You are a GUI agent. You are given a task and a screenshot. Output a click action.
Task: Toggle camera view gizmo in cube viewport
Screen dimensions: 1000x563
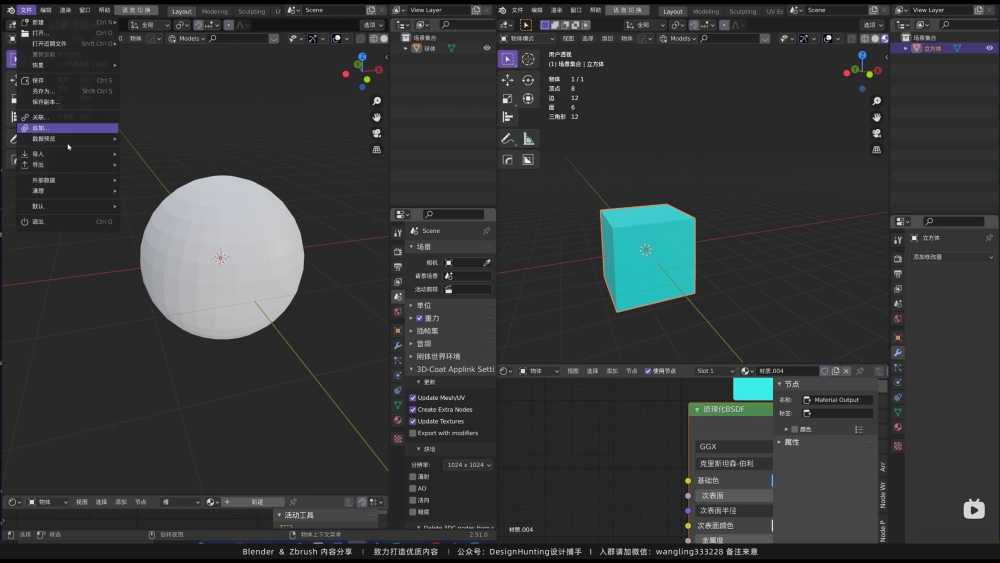tap(877, 133)
